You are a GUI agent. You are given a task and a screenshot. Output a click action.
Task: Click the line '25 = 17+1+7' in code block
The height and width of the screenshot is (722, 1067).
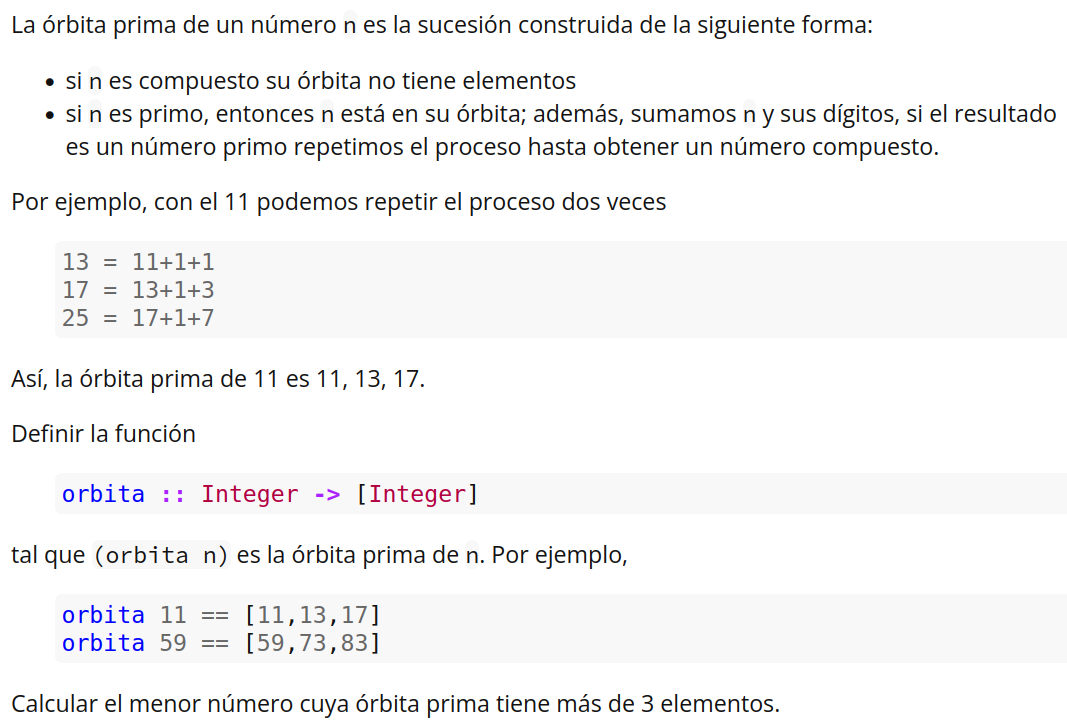pos(138,318)
